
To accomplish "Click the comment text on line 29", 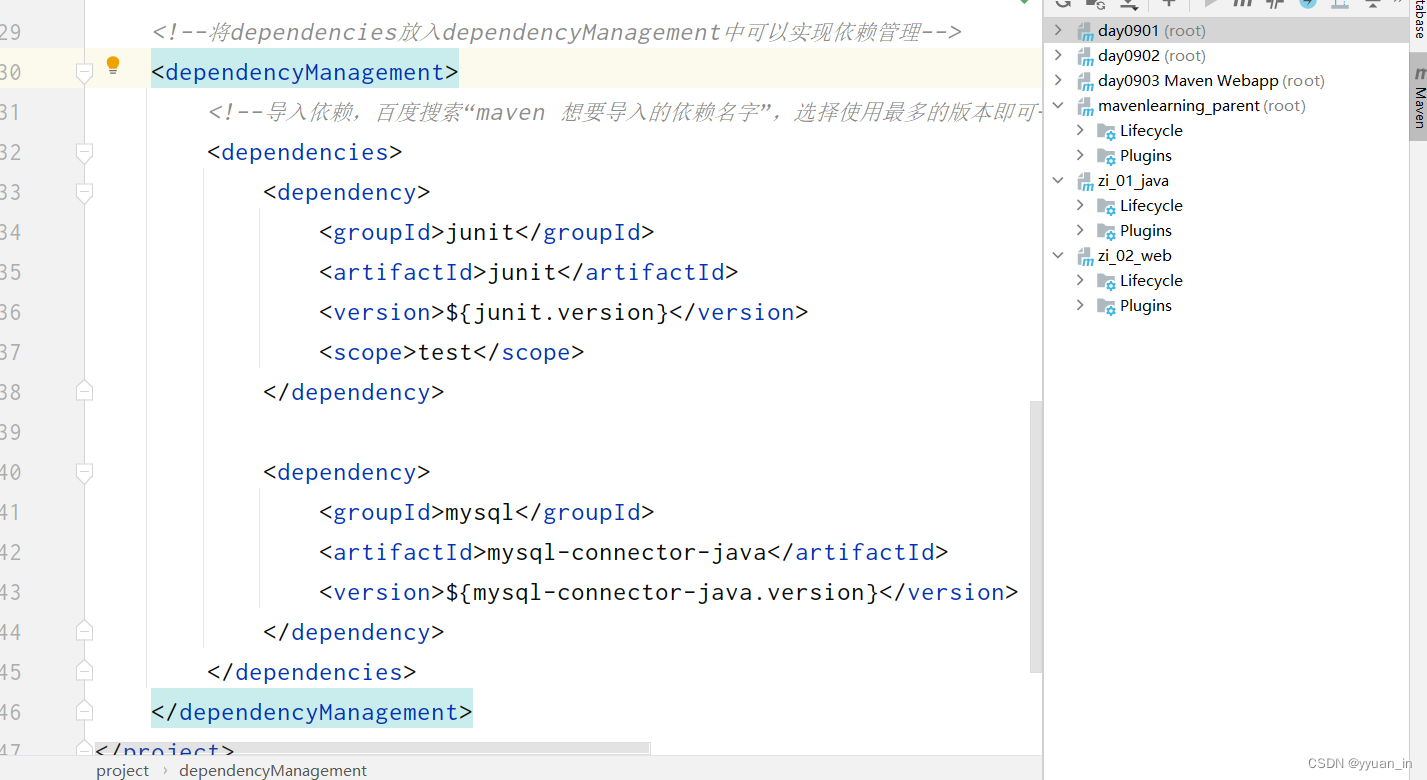I will (x=557, y=32).
